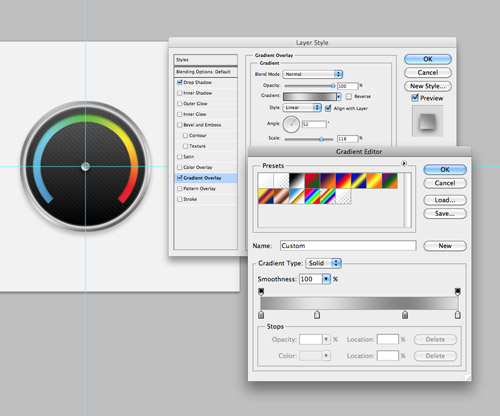The image size is (500, 416).
Task: Select the chrome gradient preset
Action: (297, 196)
